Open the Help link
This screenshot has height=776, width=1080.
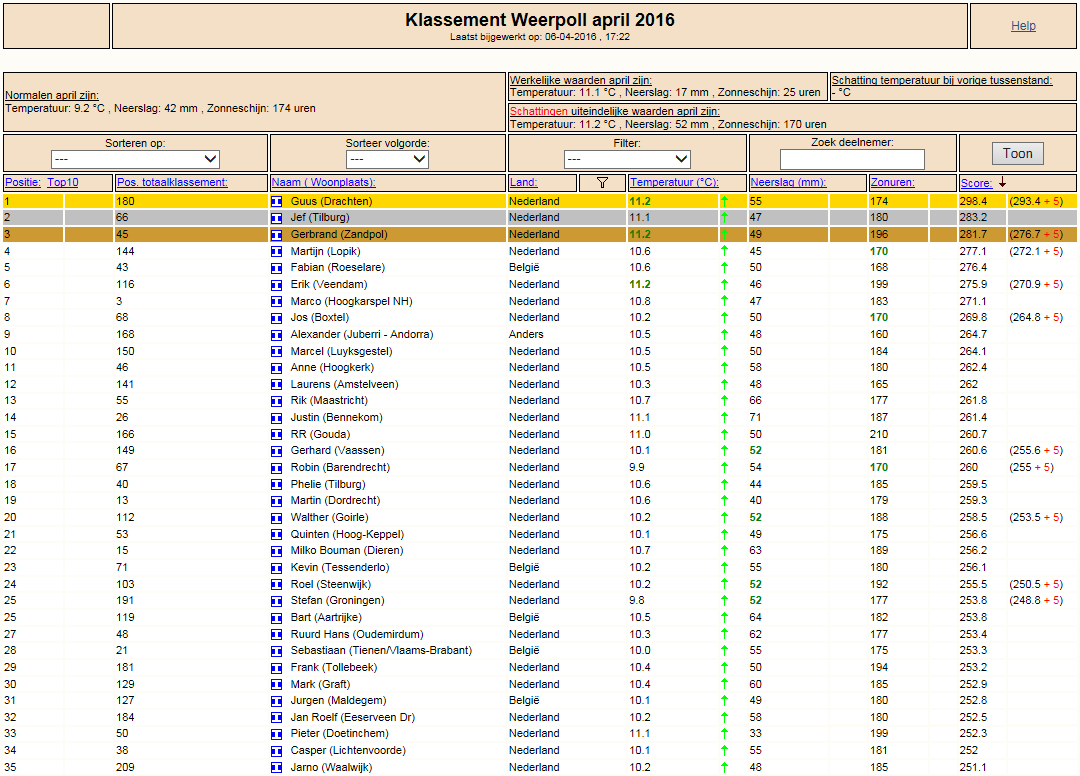tap(1023, 25)
